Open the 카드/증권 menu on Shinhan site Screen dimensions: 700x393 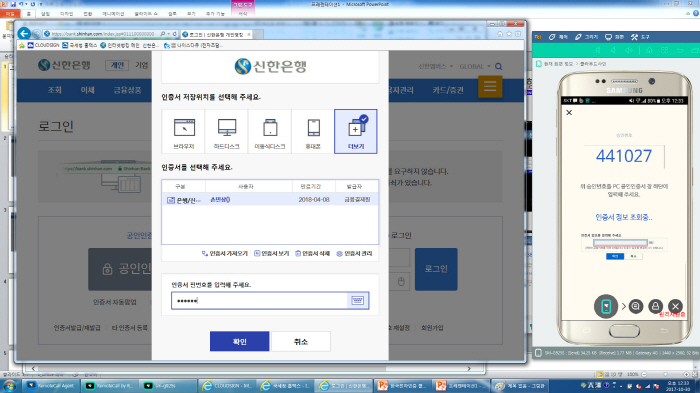448,90
